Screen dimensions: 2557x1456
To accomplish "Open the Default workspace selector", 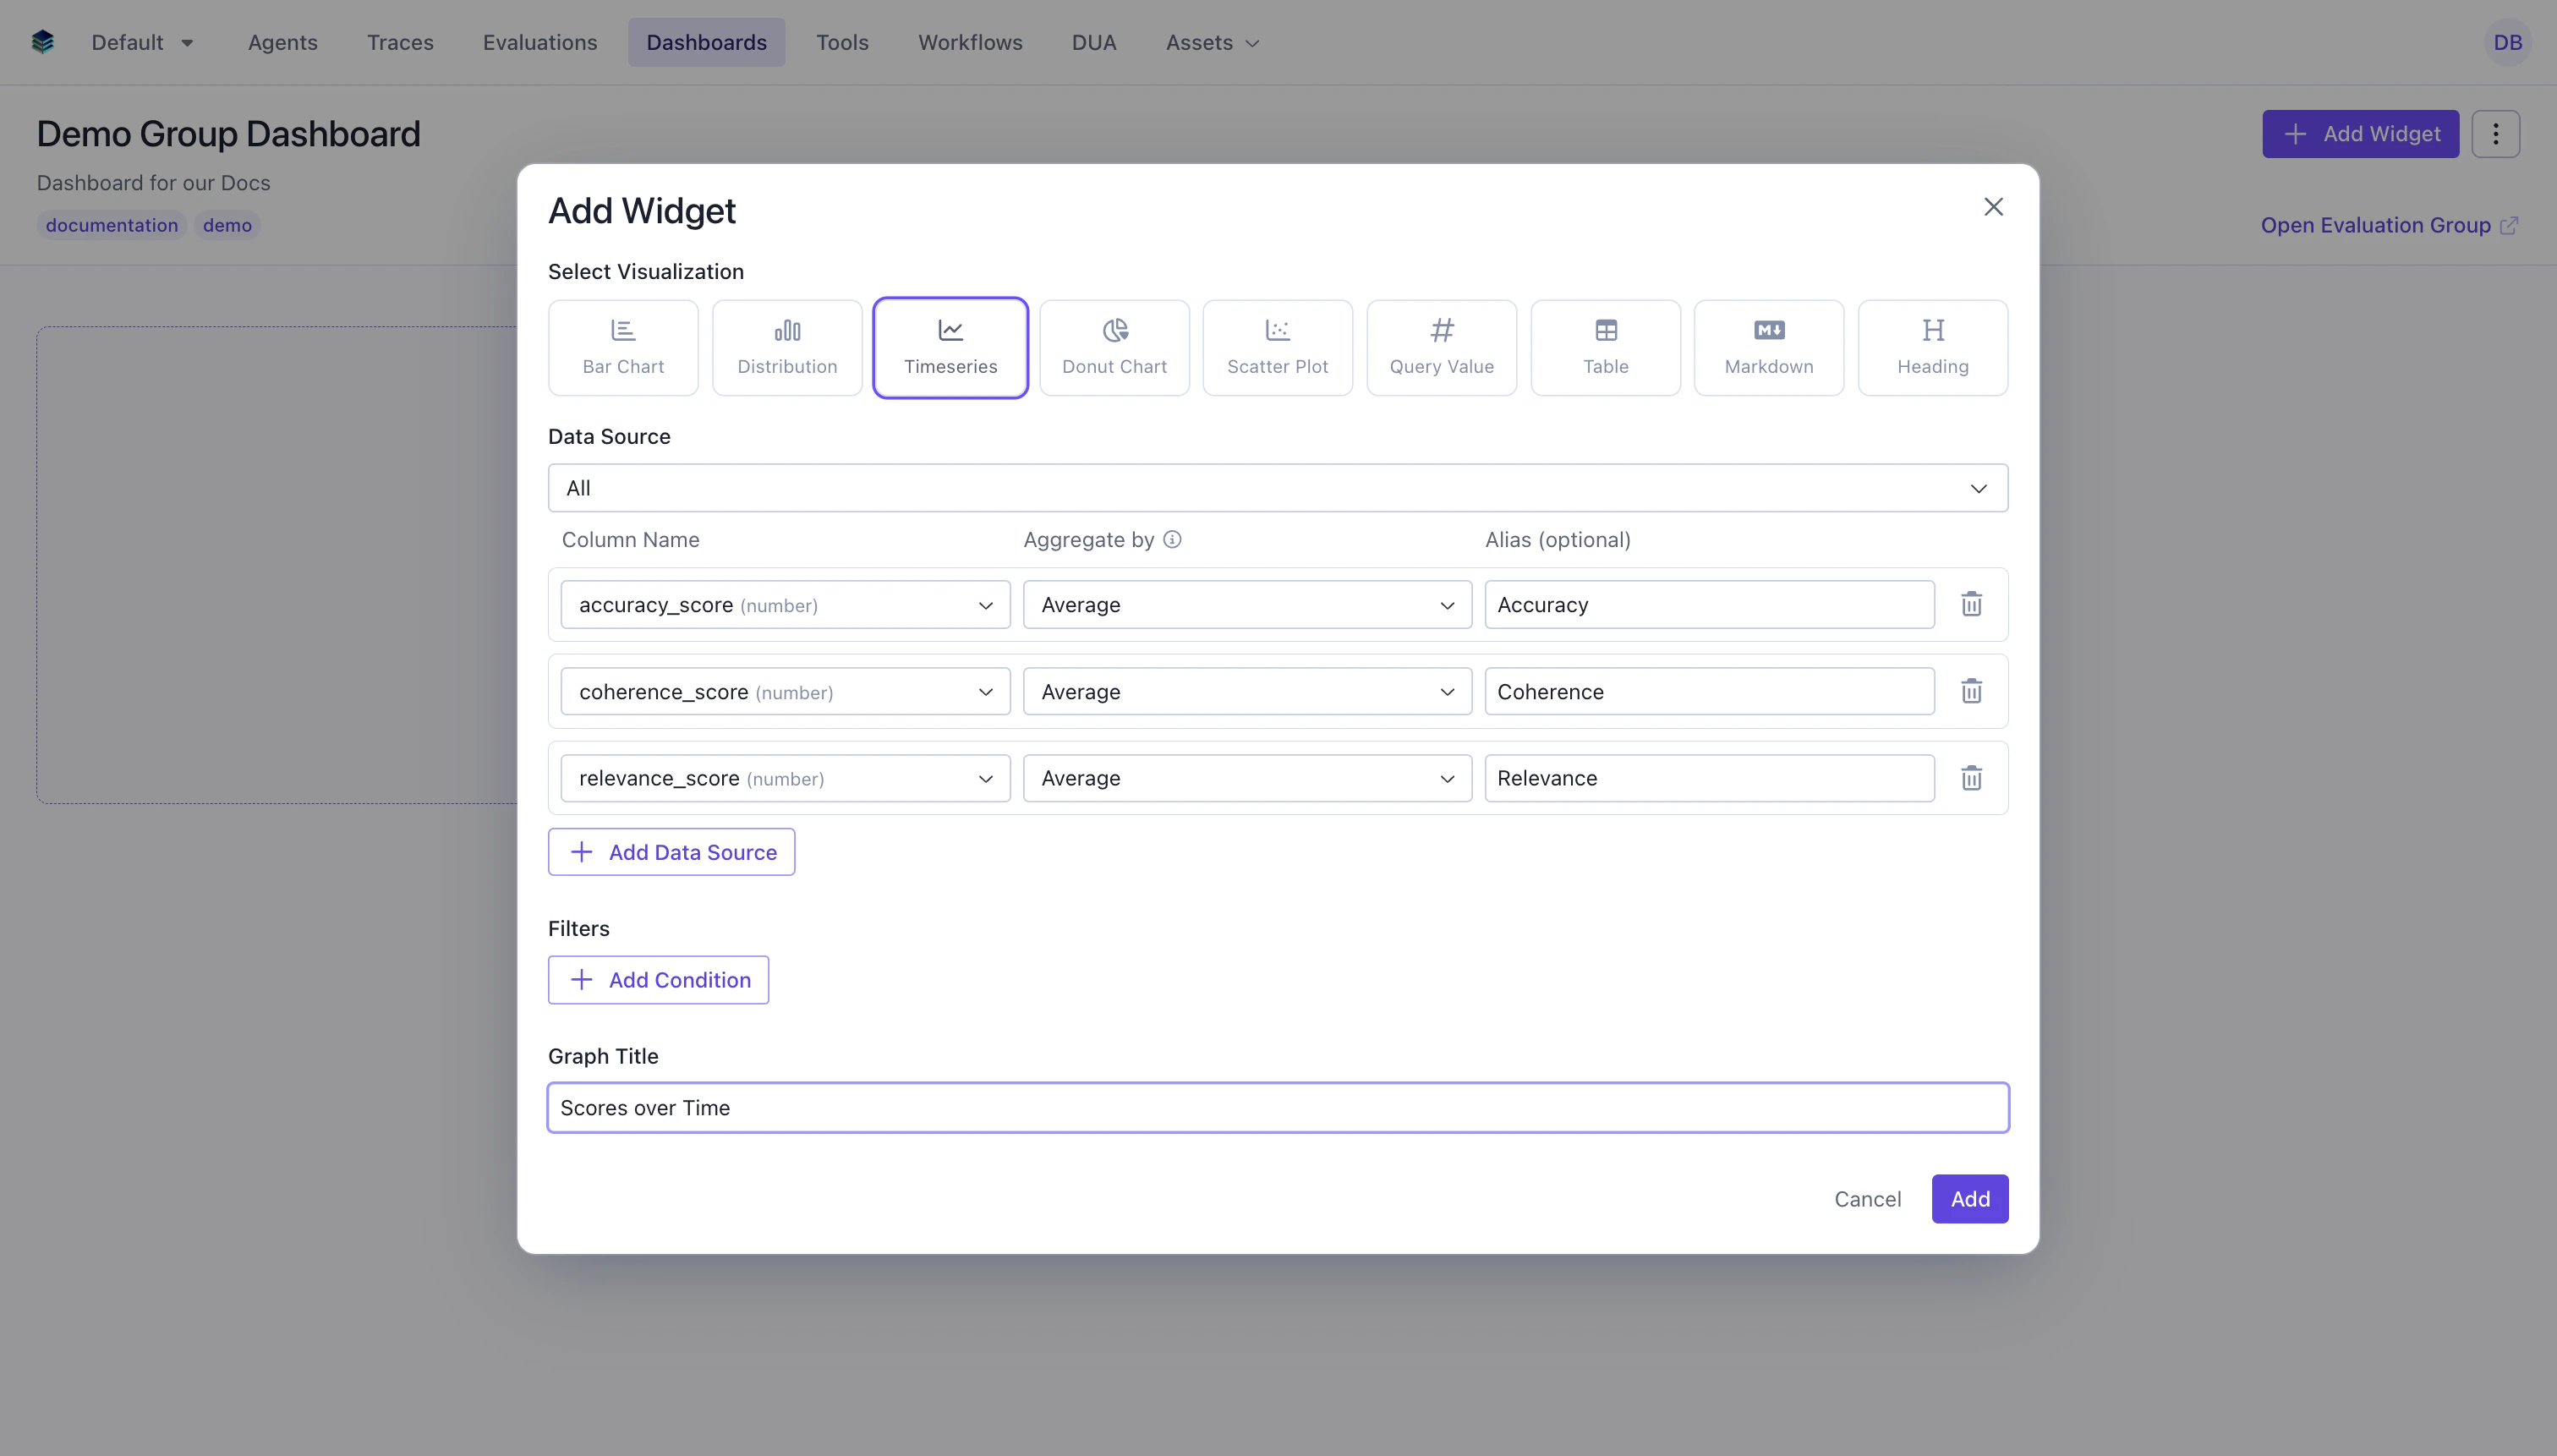I will (x=142, y=42).
